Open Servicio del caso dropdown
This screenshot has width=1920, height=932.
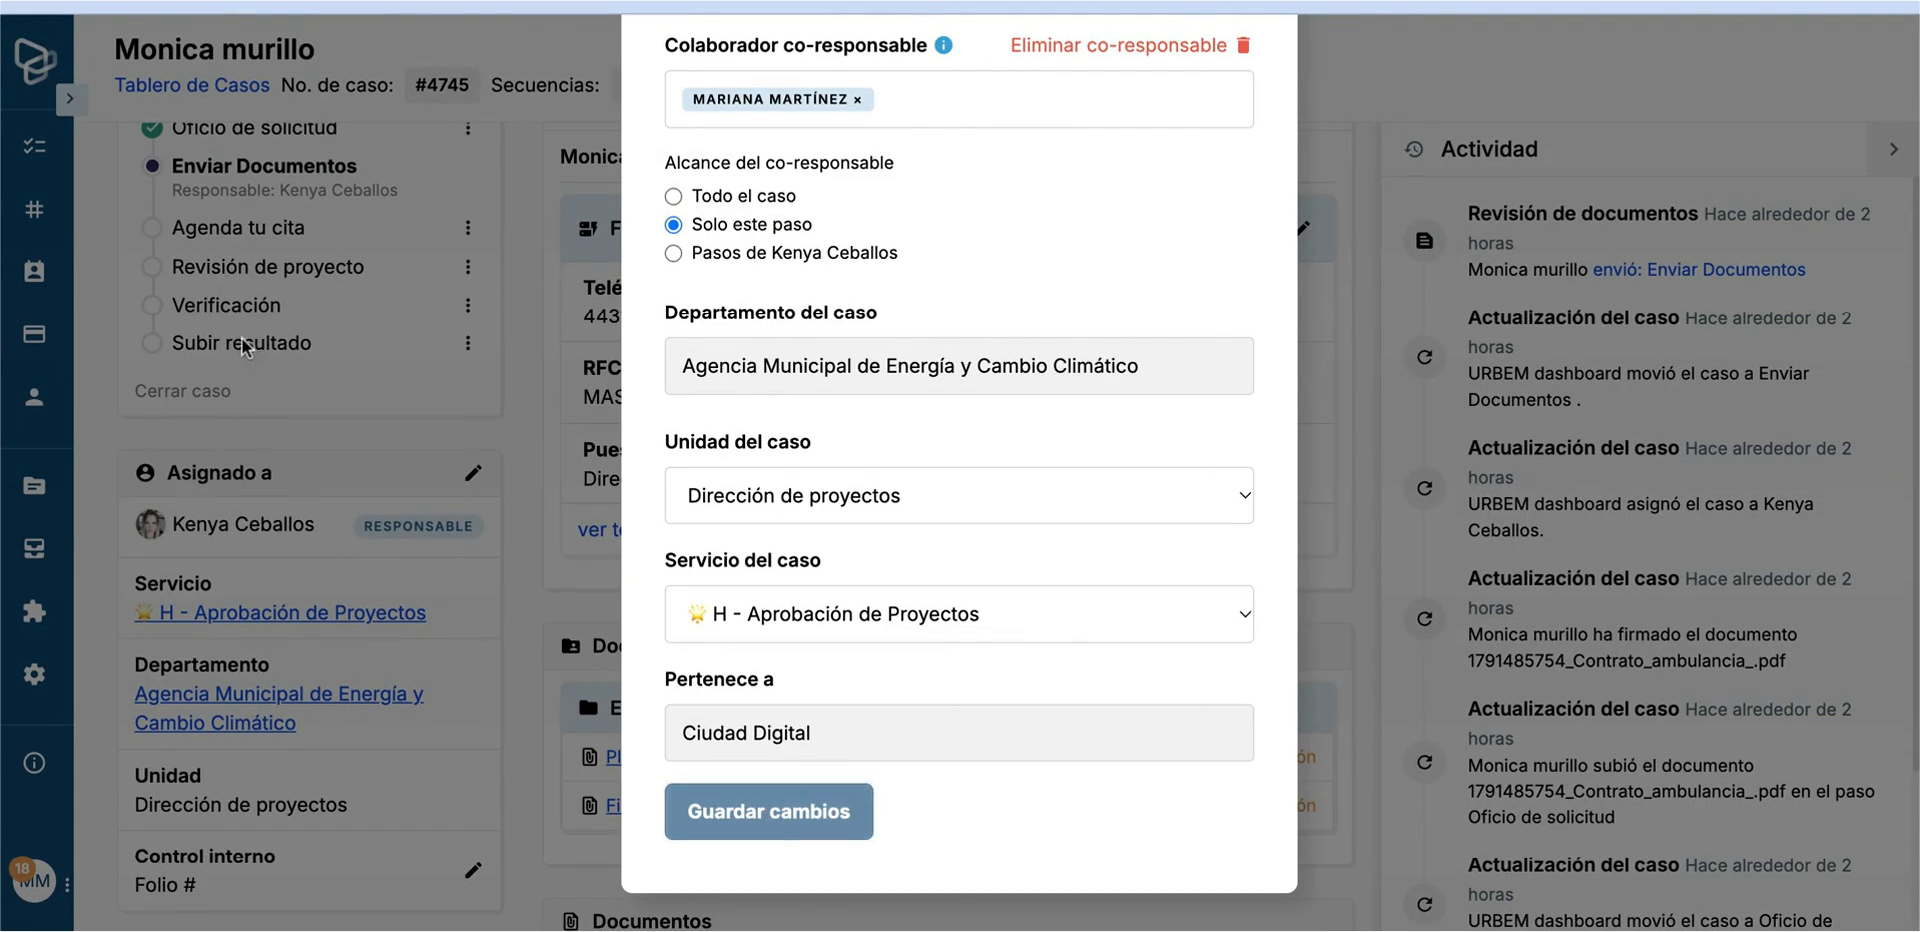[x=959, y=614]
